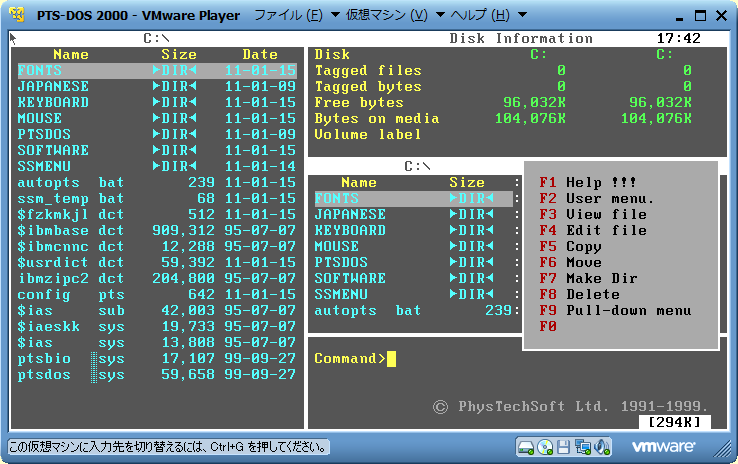738x464 pixels.
Task: Click the CD/DVD drive device icon
Action: (545, 447)
